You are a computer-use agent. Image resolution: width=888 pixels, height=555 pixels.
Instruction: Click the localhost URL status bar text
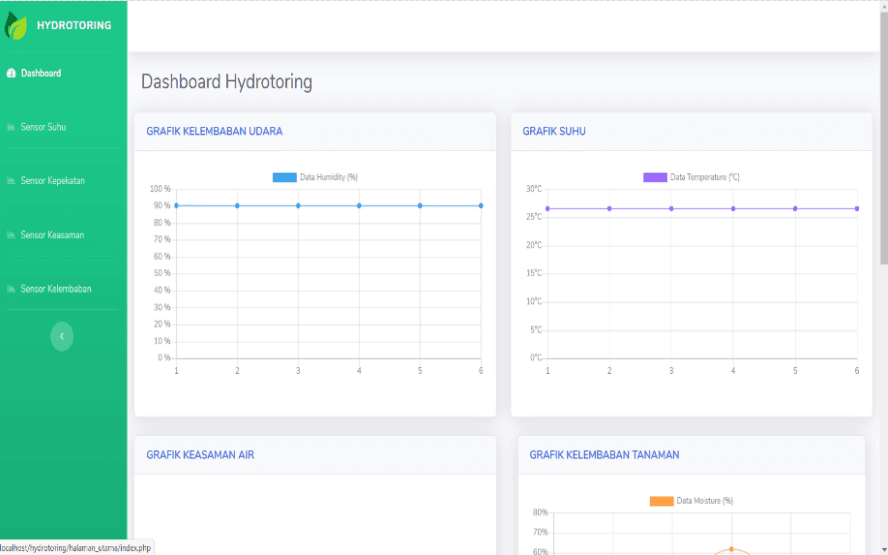click(75, 548)
